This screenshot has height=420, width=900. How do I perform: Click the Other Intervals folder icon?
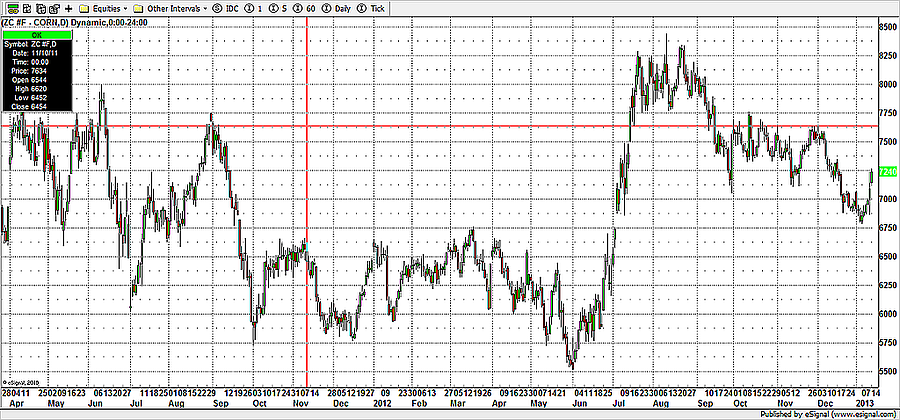pos(138,7)
